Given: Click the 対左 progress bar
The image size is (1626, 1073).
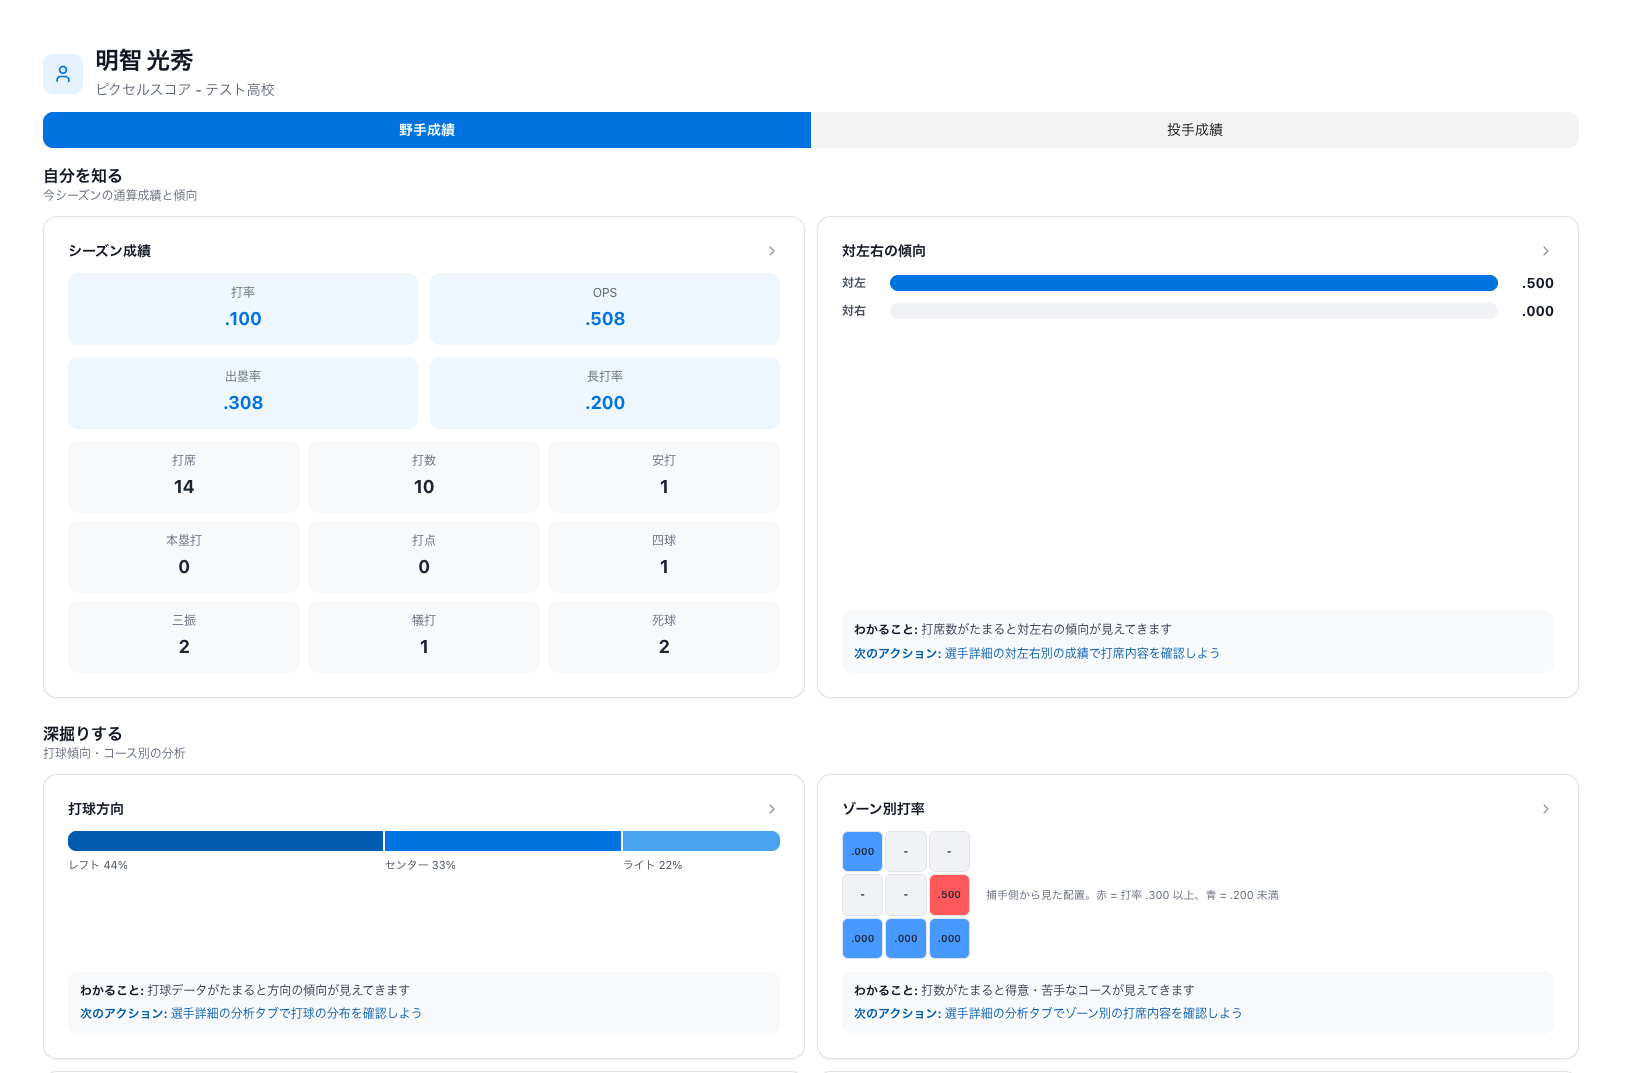Looking at the screenshot, I should pos(1194,283).
